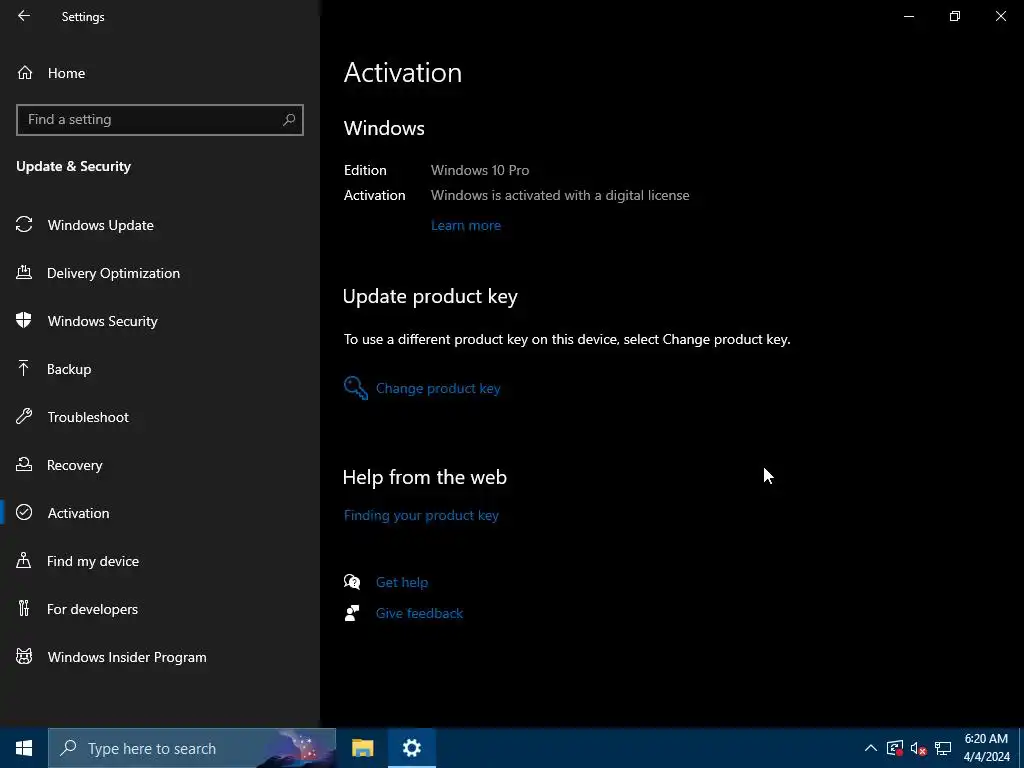
Task: Click the muted speaker volume tray icon
Action: [918, 748]
